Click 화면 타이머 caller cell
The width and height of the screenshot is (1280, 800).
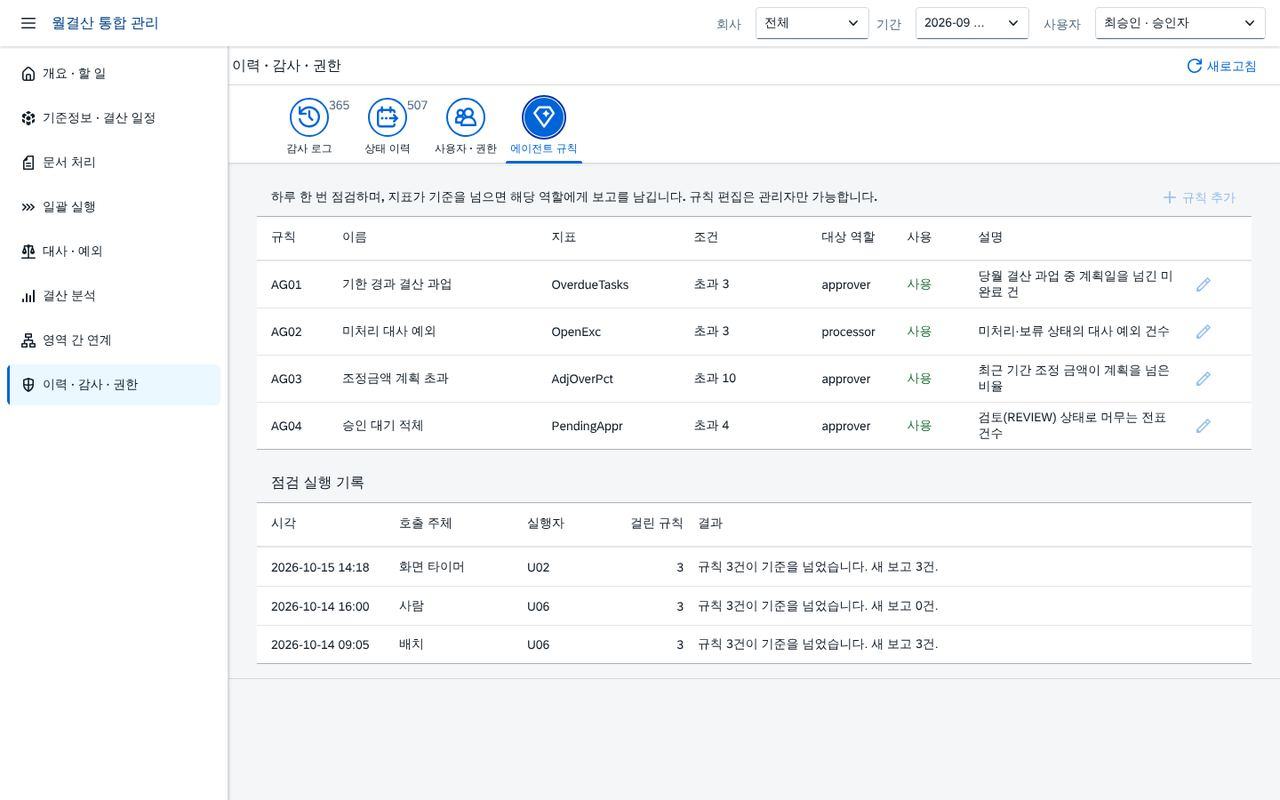(x=432, y=567)
